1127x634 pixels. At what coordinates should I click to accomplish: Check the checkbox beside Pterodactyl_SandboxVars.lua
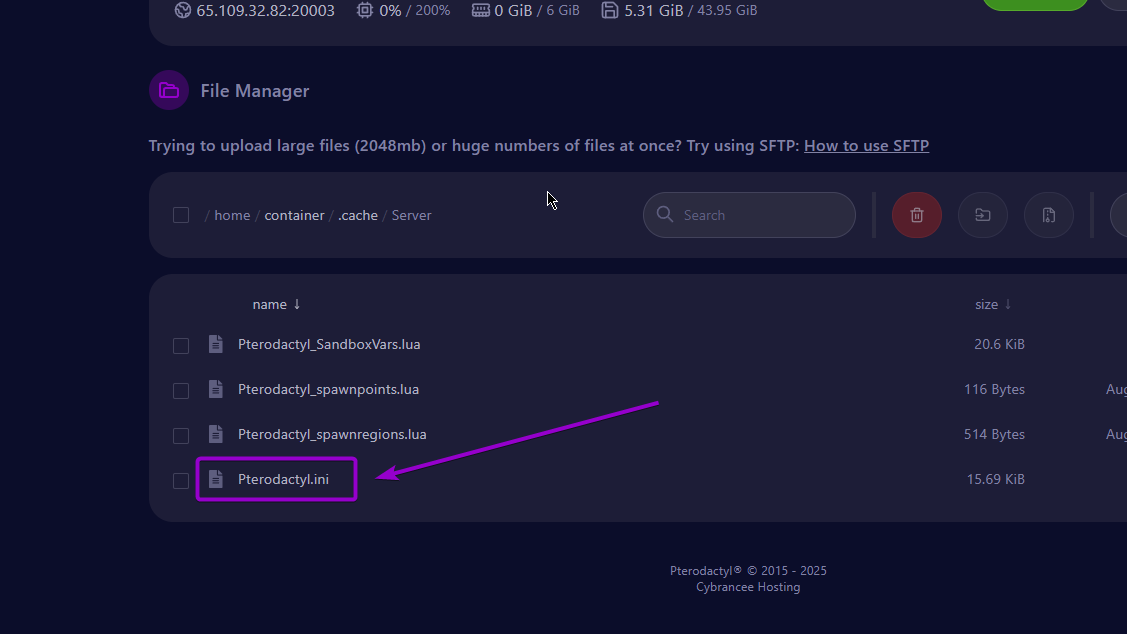(x=181, y=345)
